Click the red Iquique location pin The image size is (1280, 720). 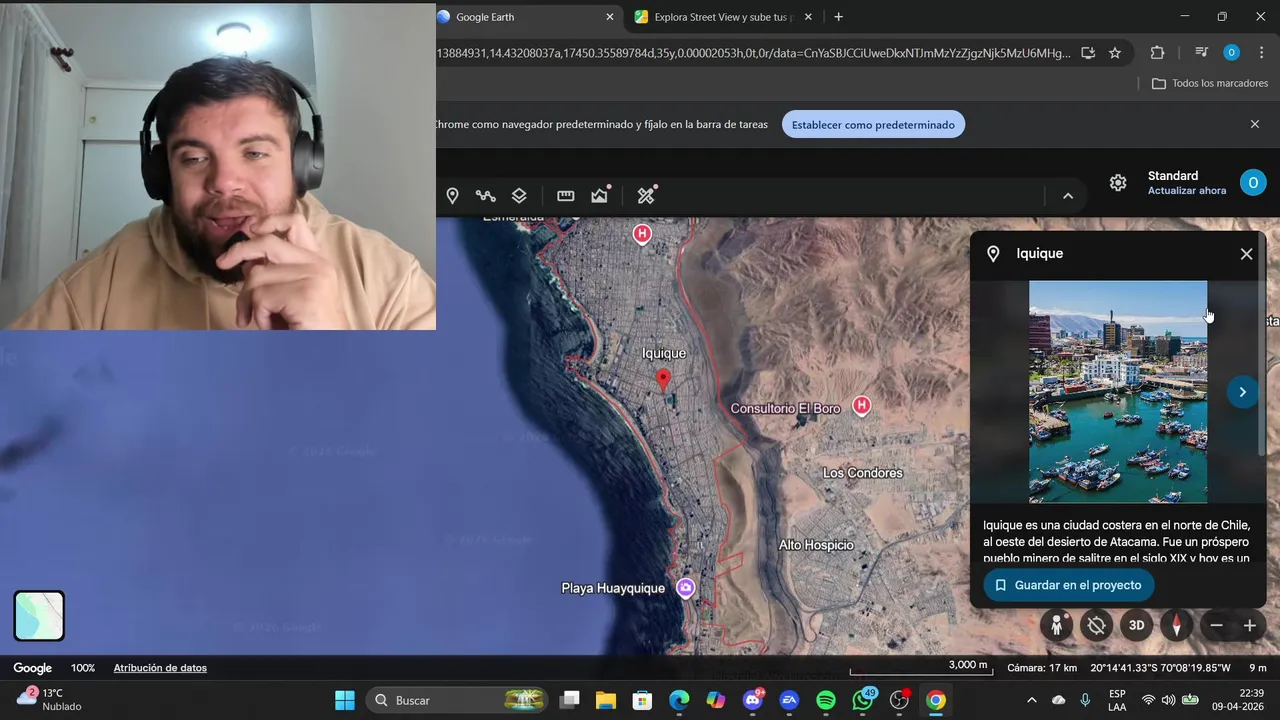(x=662, y=380)
